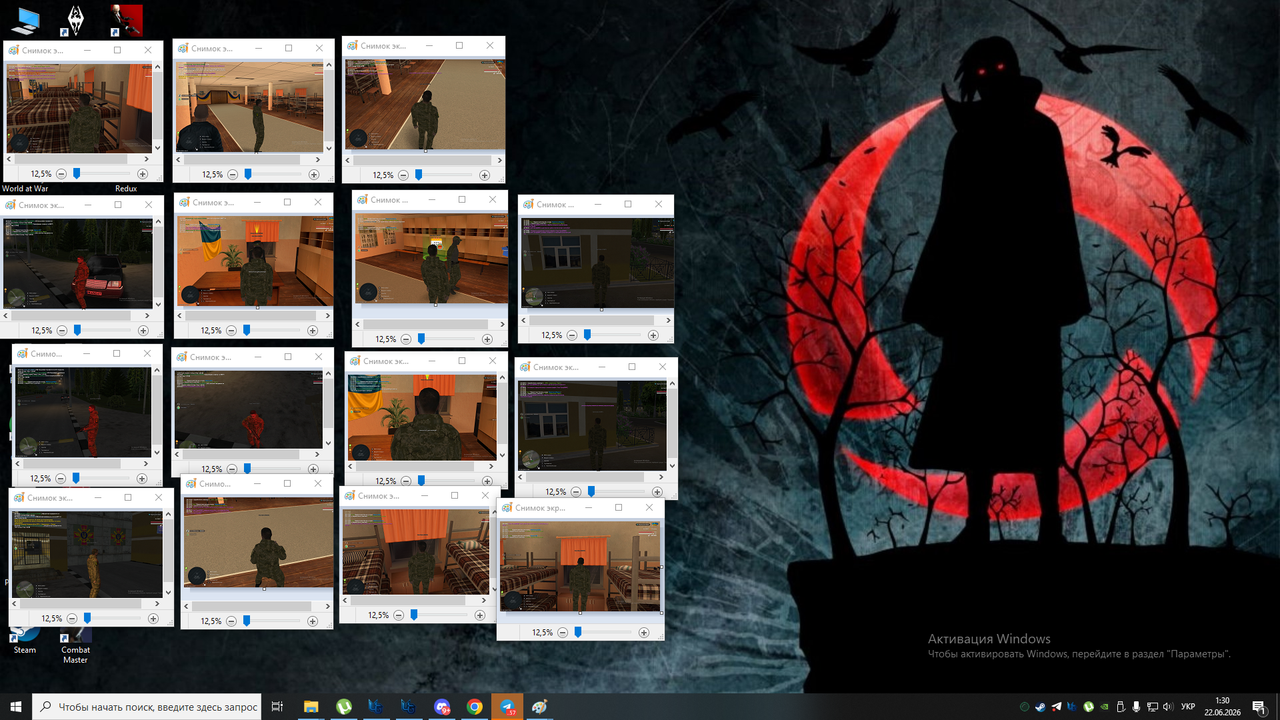Viewport: 1280px width, 720px height.
Task: Open Telegram from the taskbar
Action: point(507,706)
